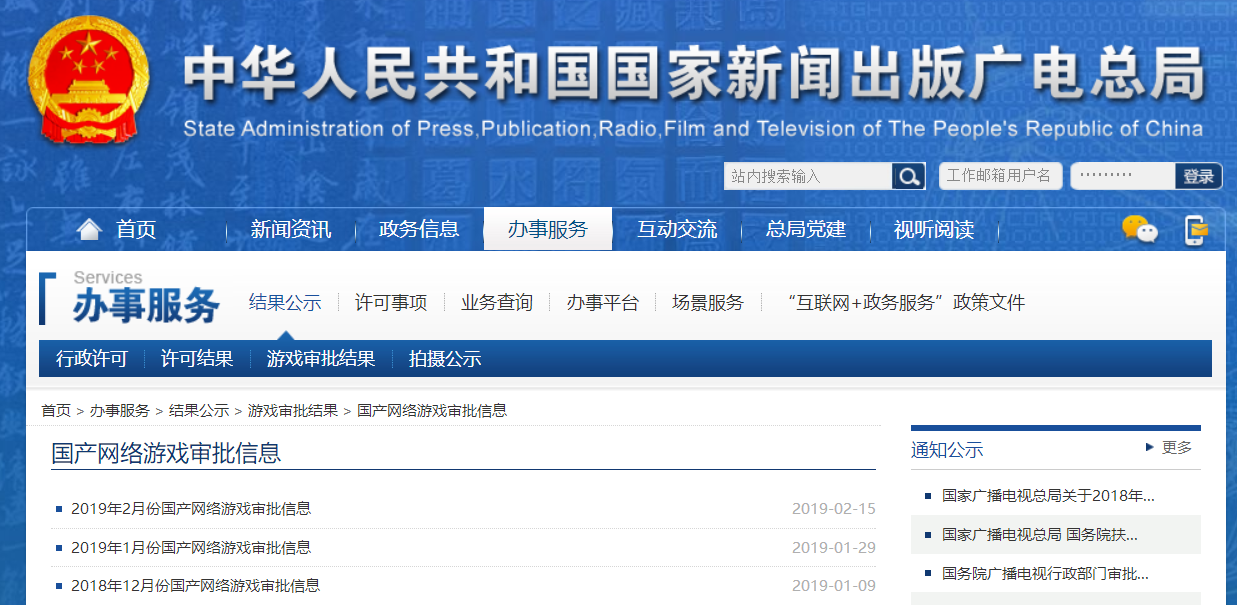Click the house icon beside 首页

[x=89, y=230]
